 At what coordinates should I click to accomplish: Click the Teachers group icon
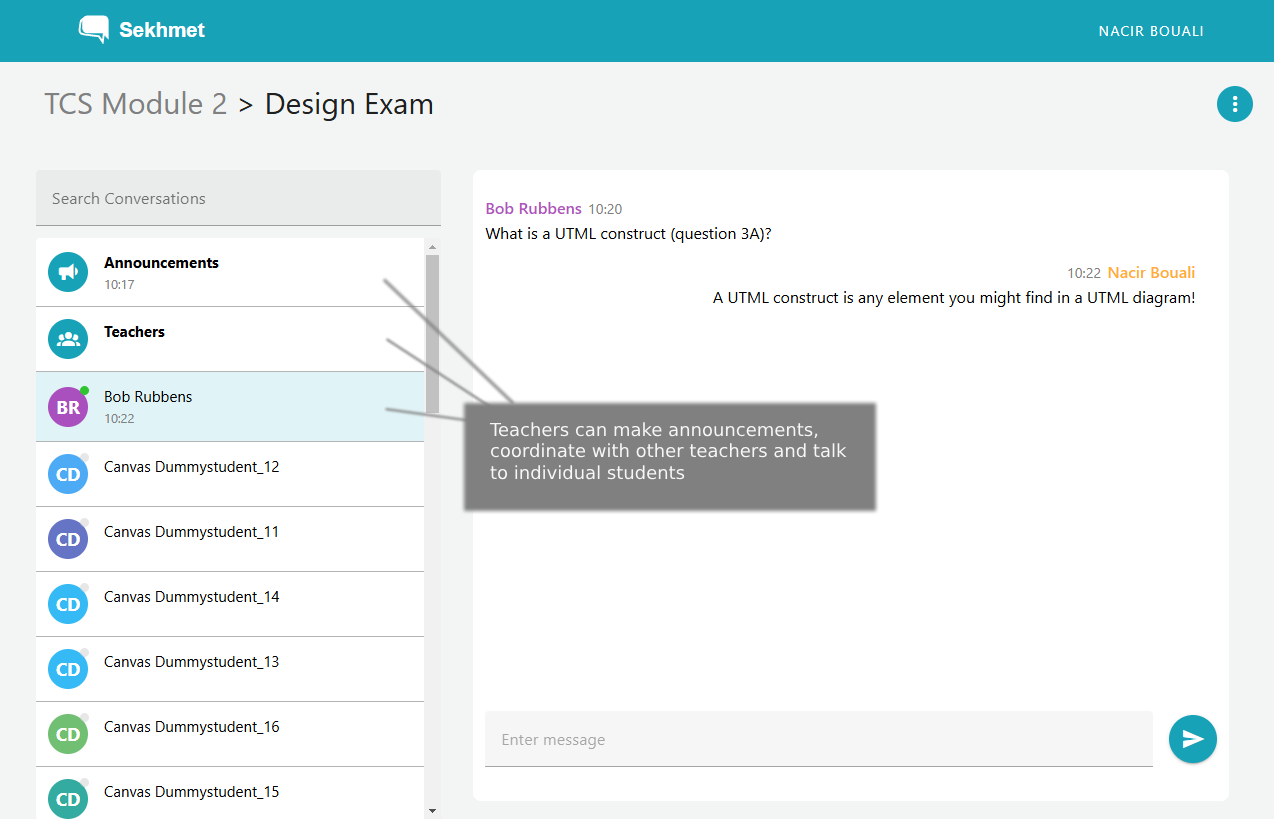click(x=68, y=339)
